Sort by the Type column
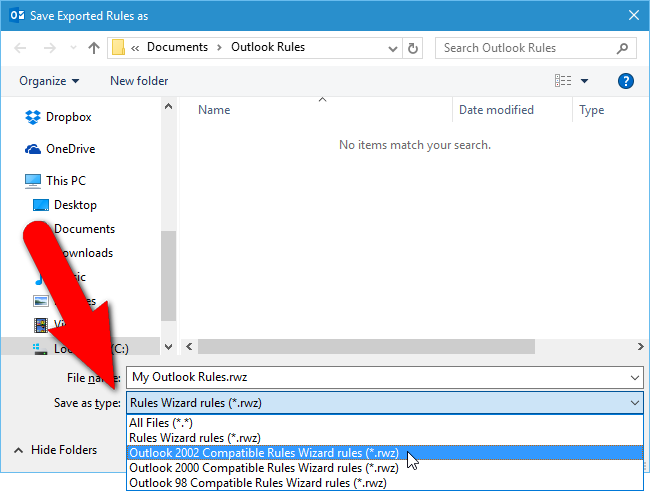650x491 pixels. tap(592, 110)
